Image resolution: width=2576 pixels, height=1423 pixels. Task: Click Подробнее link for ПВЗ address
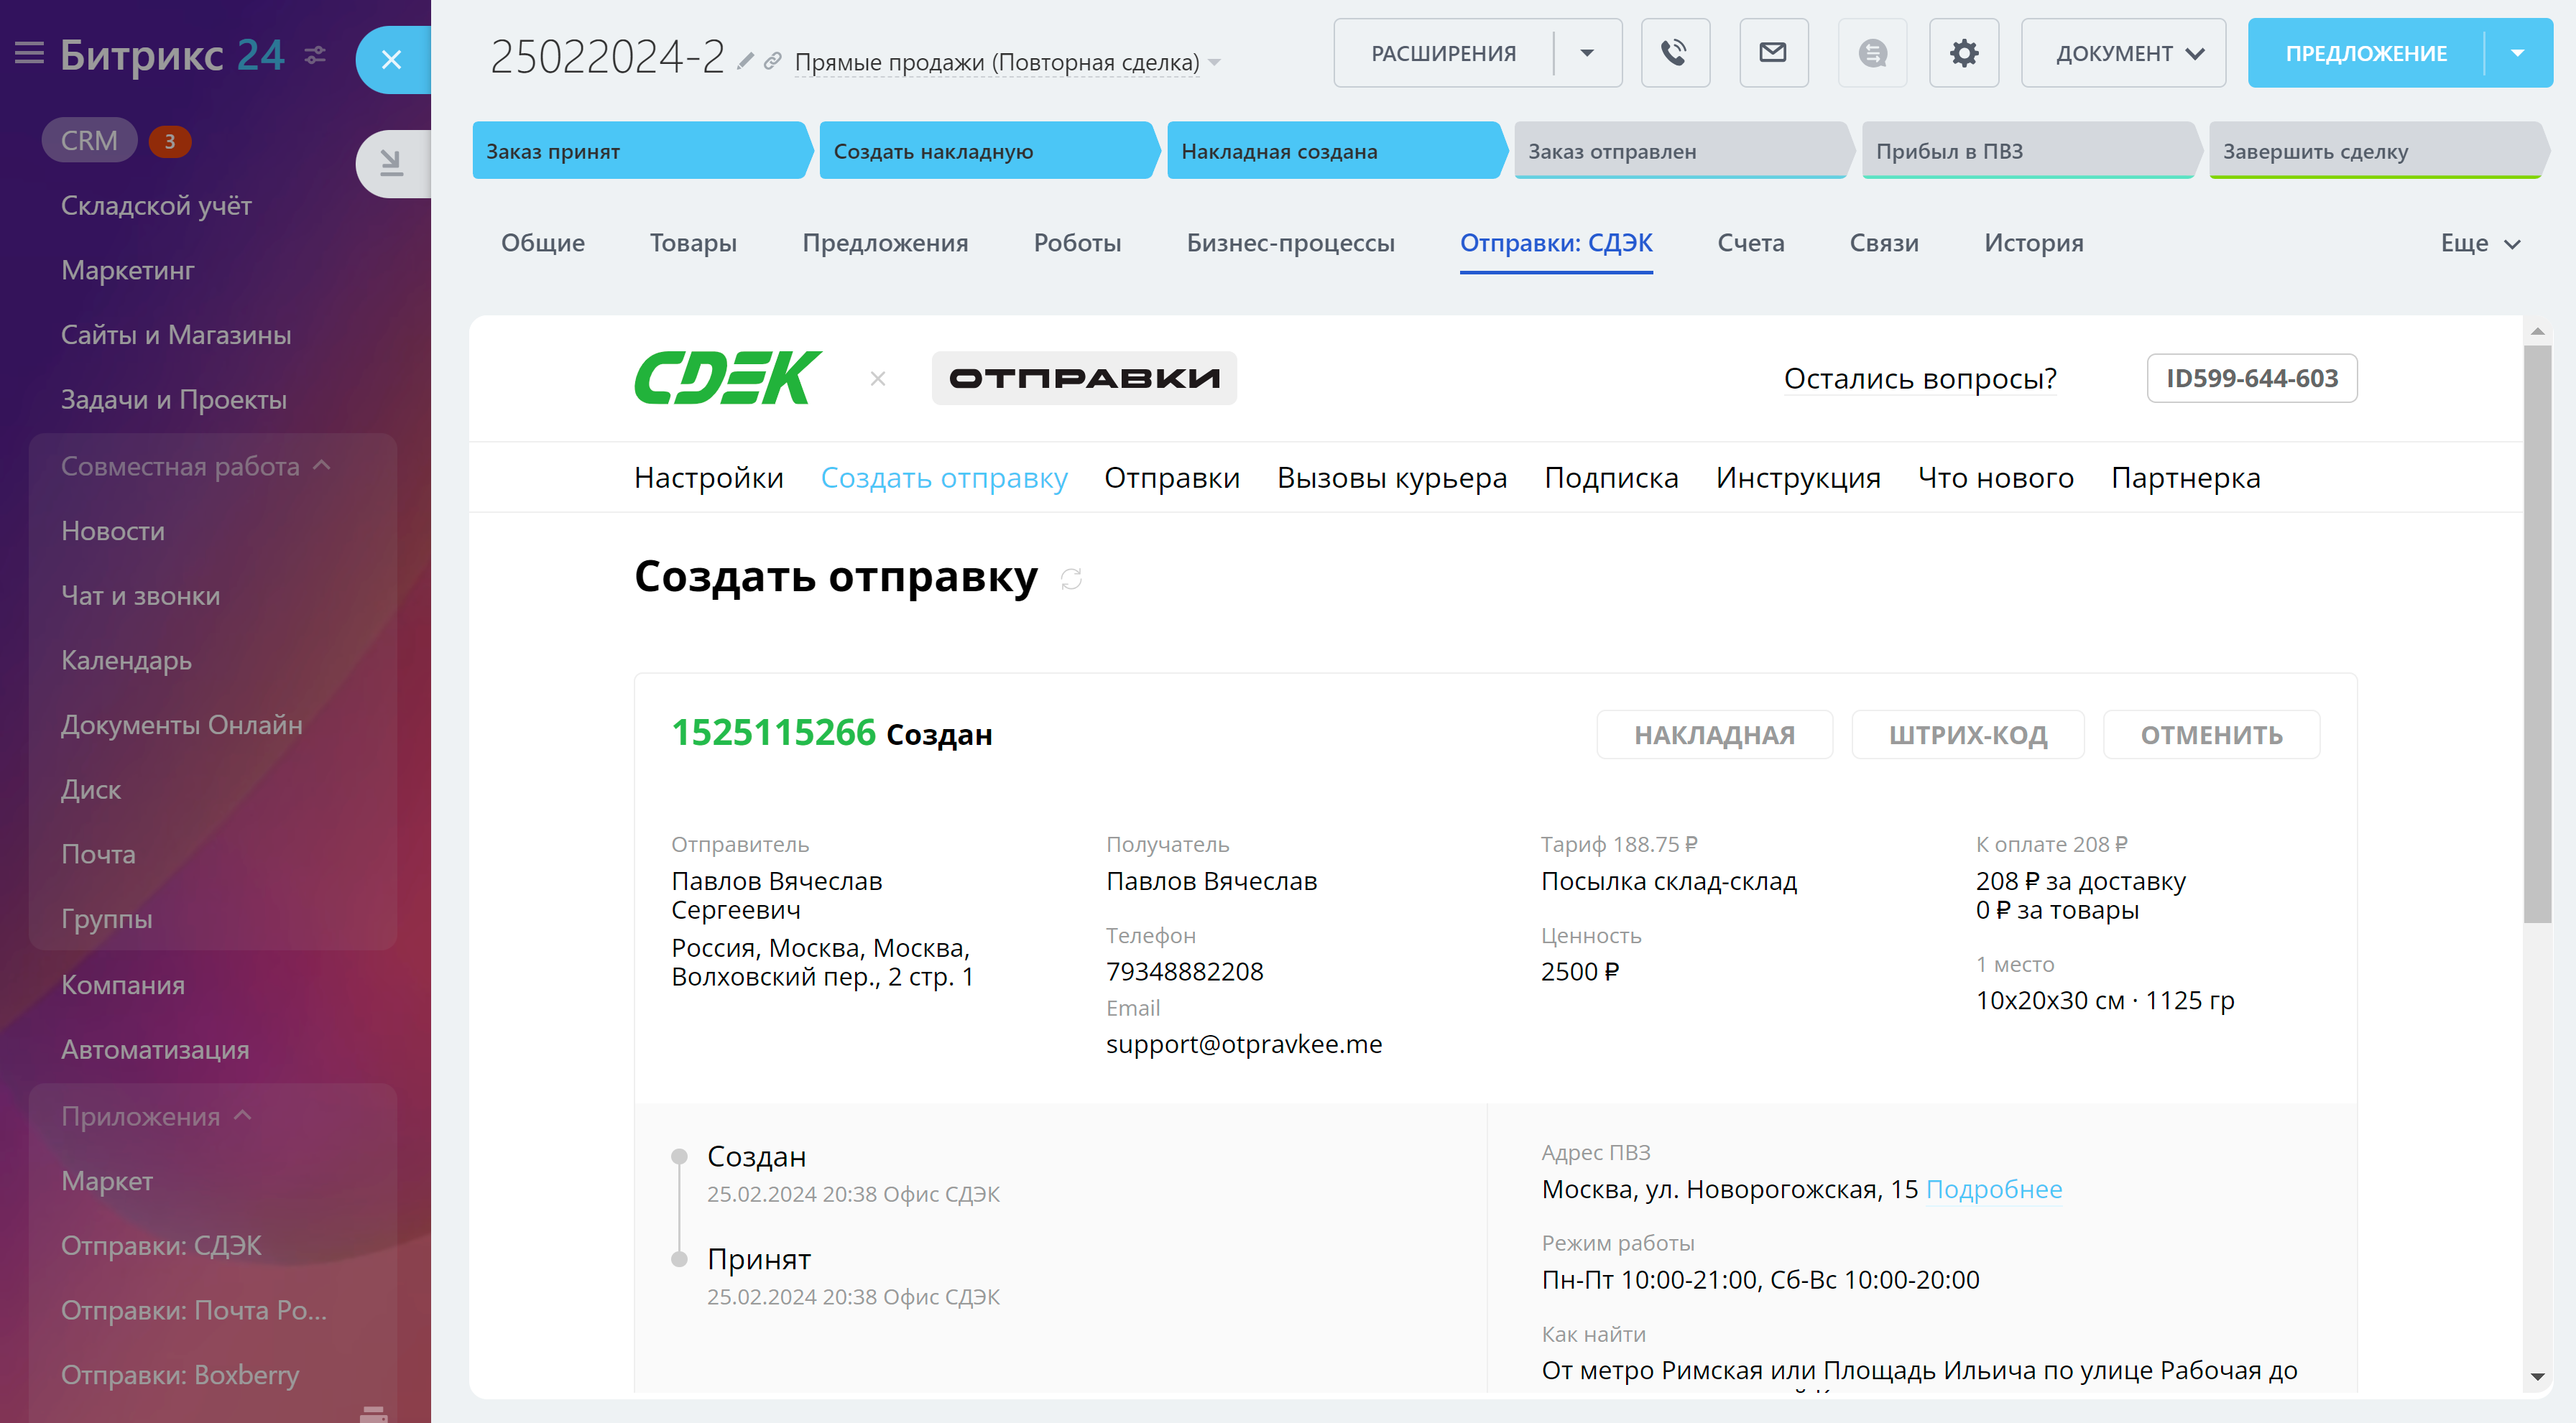(x=1994, y=1189)
